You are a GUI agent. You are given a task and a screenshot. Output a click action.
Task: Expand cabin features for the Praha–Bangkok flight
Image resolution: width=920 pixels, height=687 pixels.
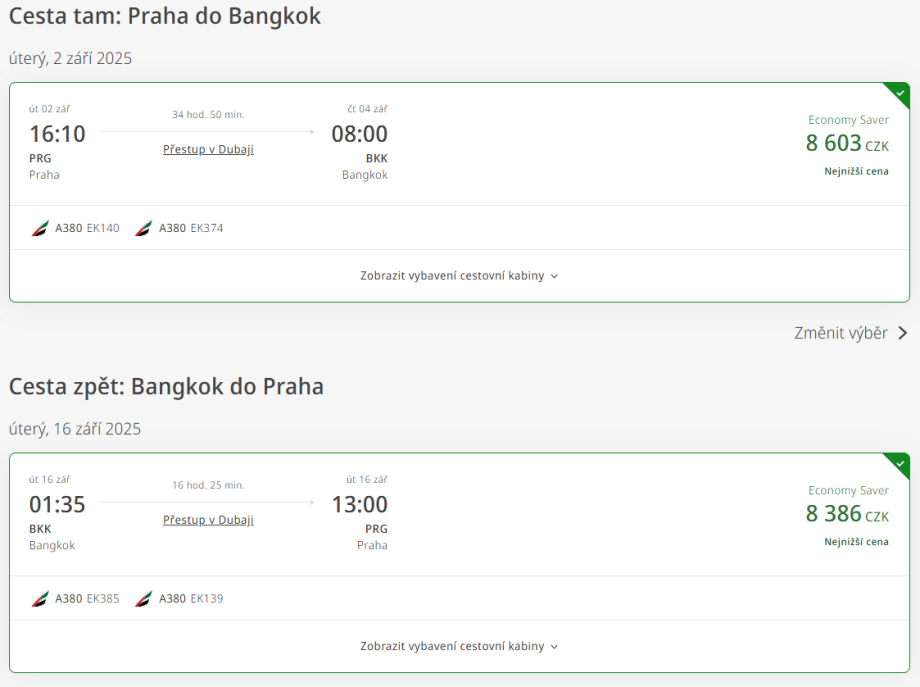tap(459, 276)
